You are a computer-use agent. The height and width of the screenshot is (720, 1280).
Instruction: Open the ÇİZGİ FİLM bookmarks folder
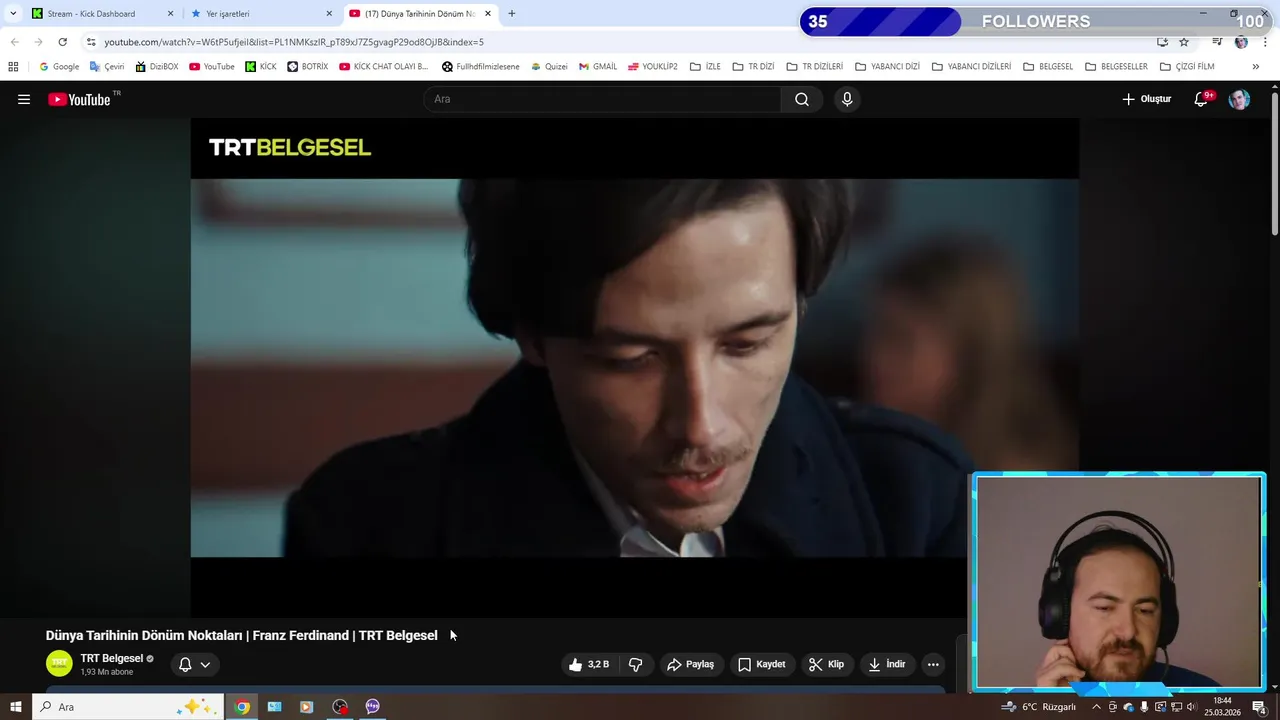[x=1187, y=66]
